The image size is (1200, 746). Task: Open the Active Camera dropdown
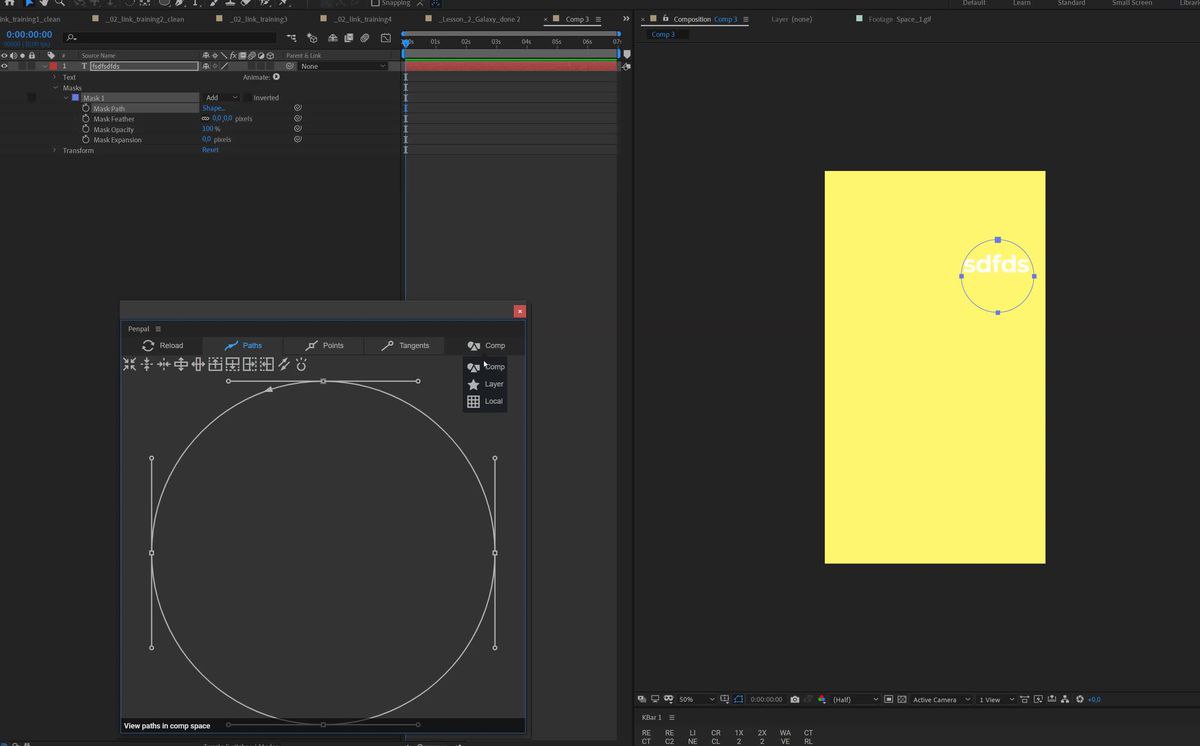(941, 699)
